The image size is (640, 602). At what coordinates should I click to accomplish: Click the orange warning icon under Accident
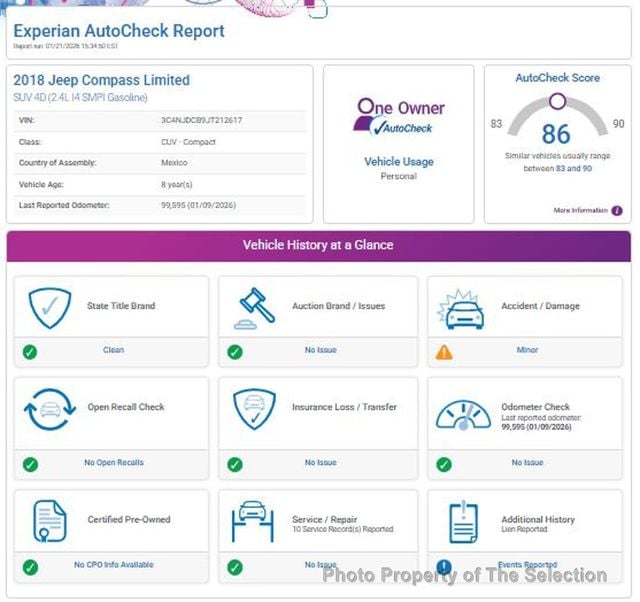tap(445, 351)
